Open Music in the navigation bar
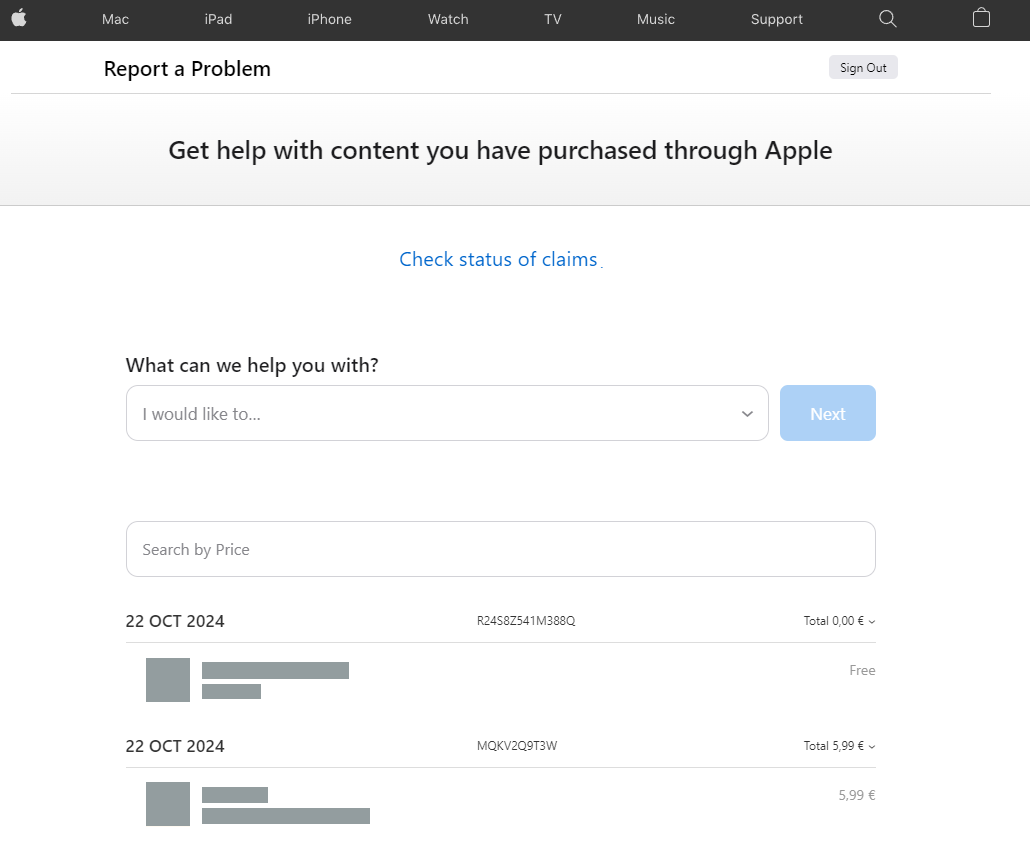Screen dimensions: 1030x846 click(656, 19)
